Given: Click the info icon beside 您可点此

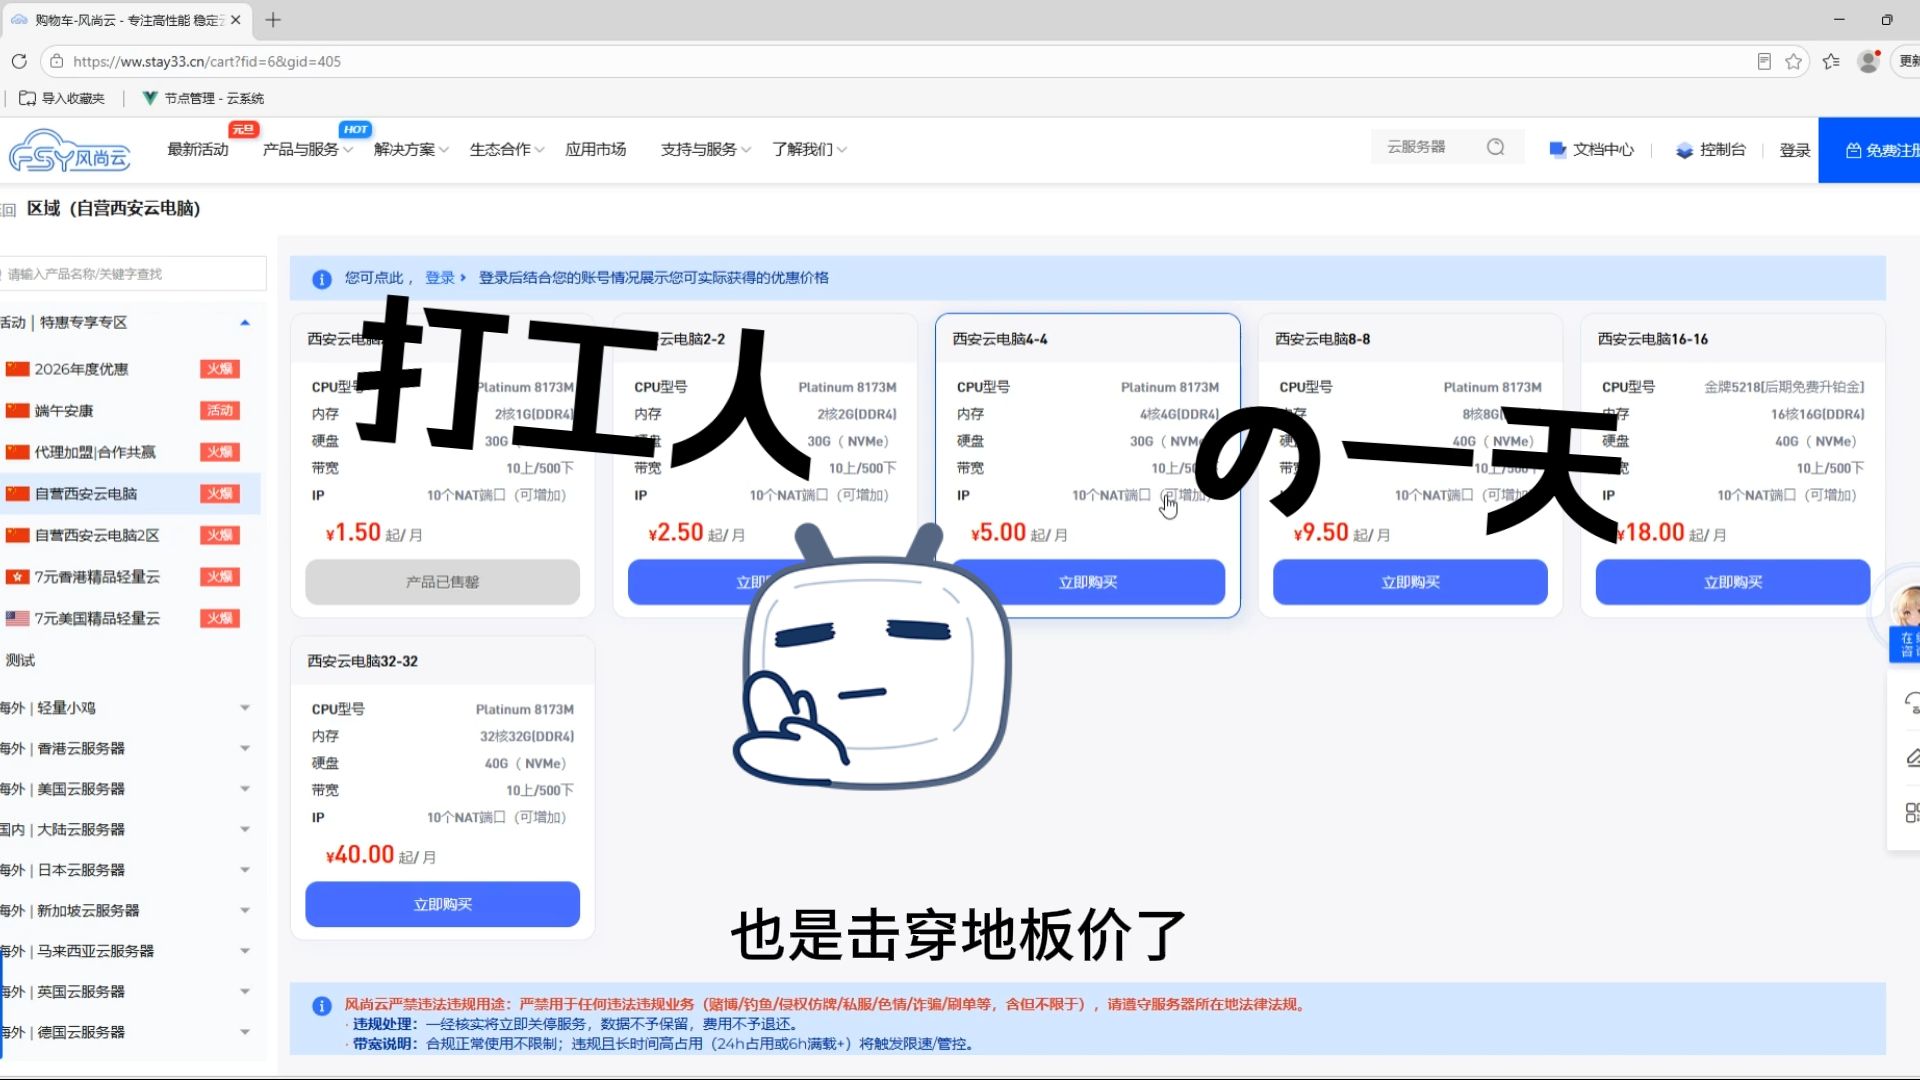Looking at the screenshot, I should click(x=321, y=279).
